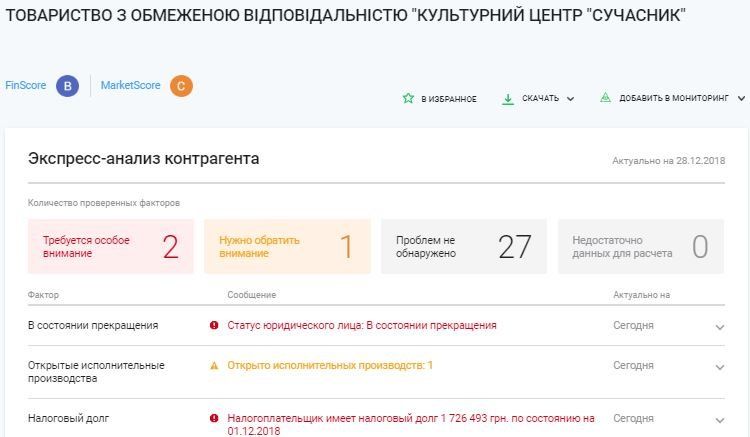The width and height of the screenshot is (750, 437).
Task: Click the monitoring triangle icon
Action: tap(606, 98)
